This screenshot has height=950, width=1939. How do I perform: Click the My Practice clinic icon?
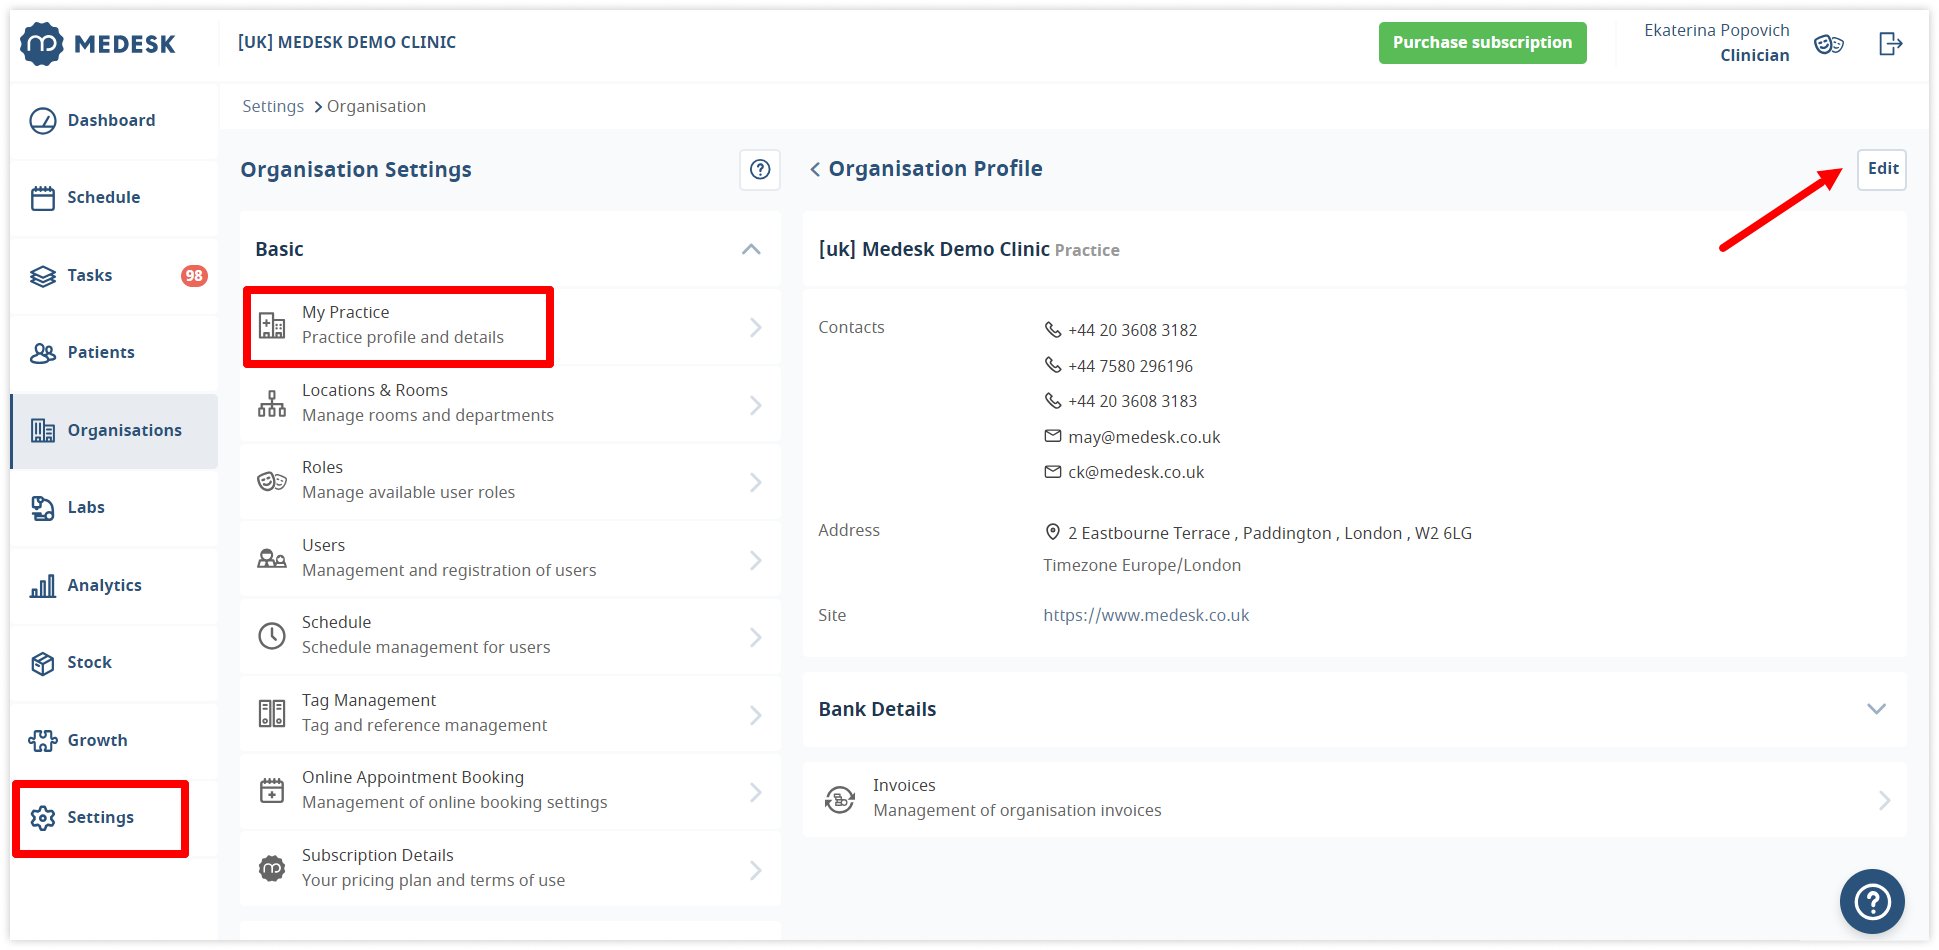[272, 326]
